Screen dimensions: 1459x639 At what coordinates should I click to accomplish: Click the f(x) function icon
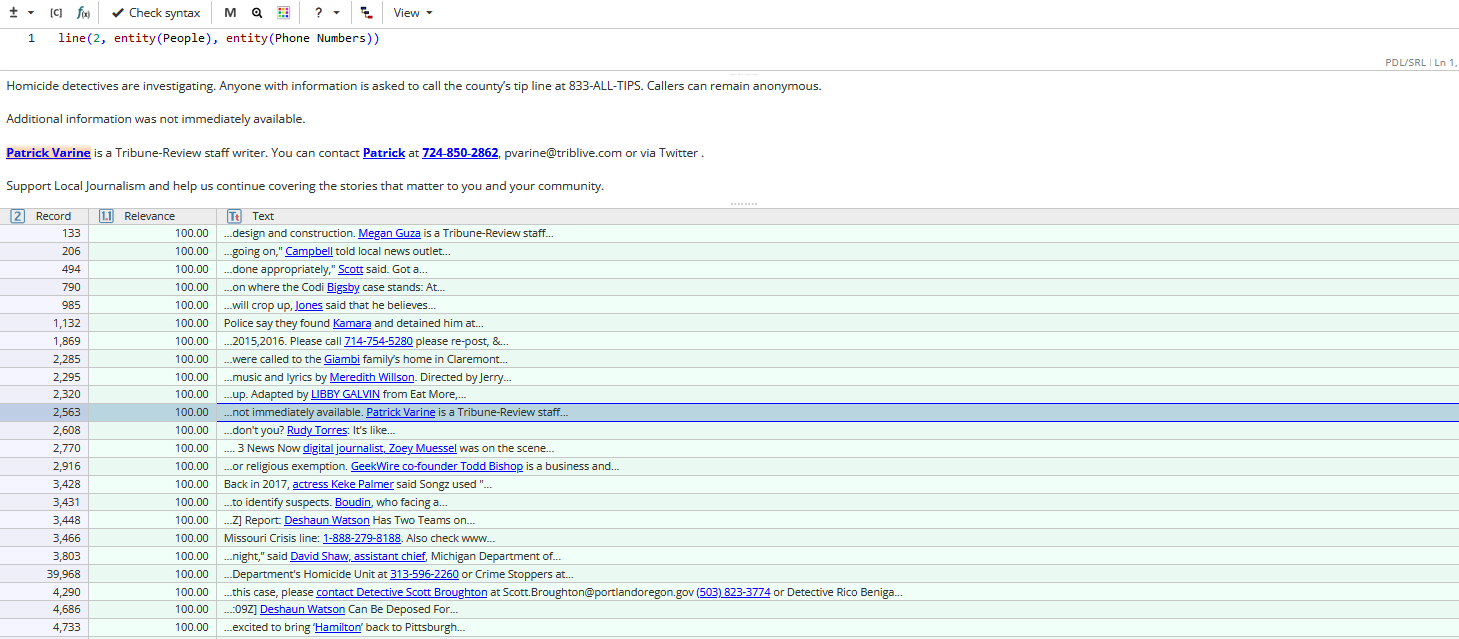[83, 13]
